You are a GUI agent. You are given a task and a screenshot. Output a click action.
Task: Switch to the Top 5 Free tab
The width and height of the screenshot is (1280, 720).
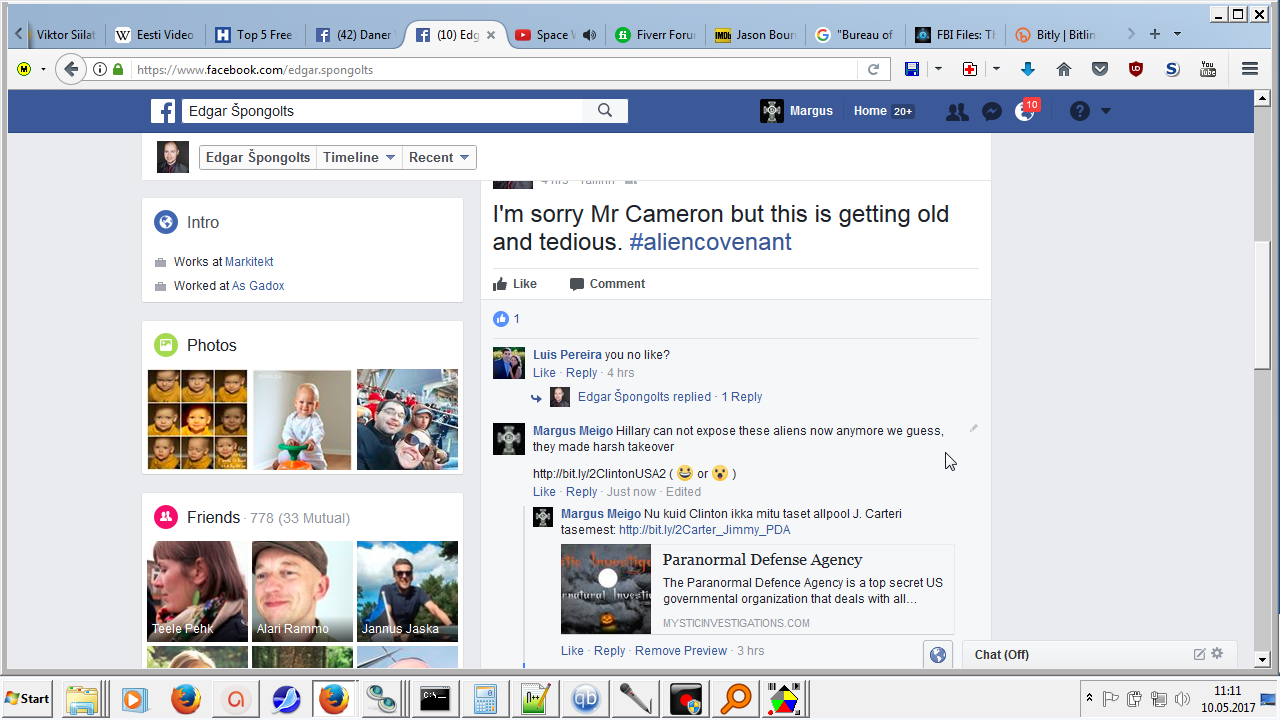point(254,35)
